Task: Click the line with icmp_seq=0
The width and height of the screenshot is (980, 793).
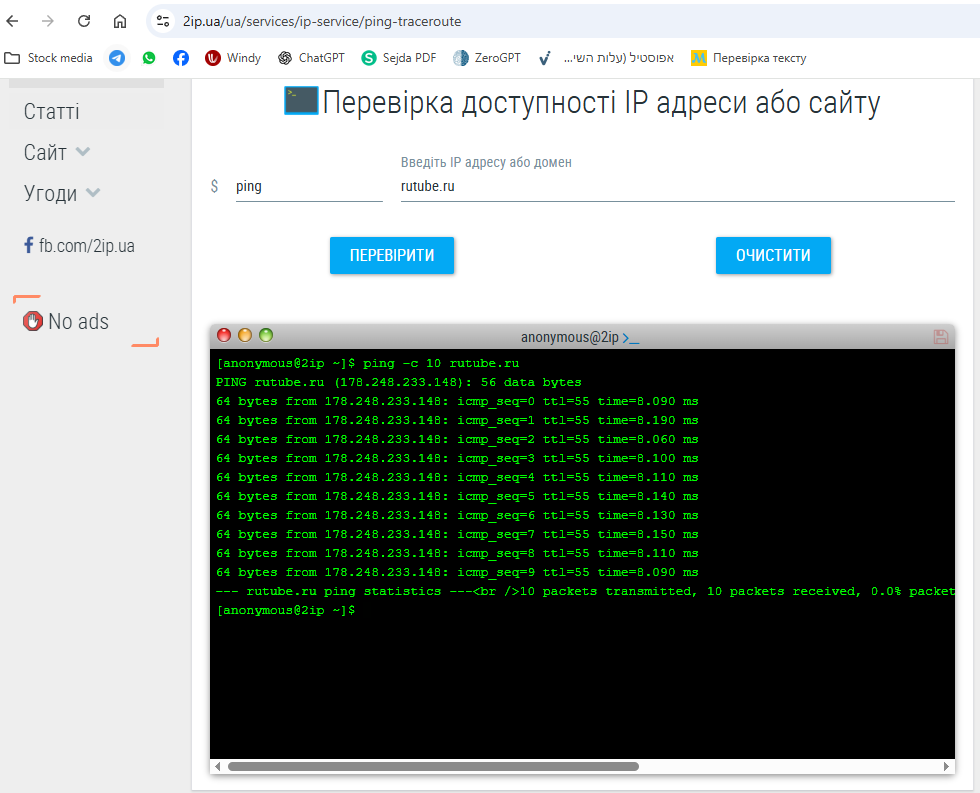Action: click(457, 401)
